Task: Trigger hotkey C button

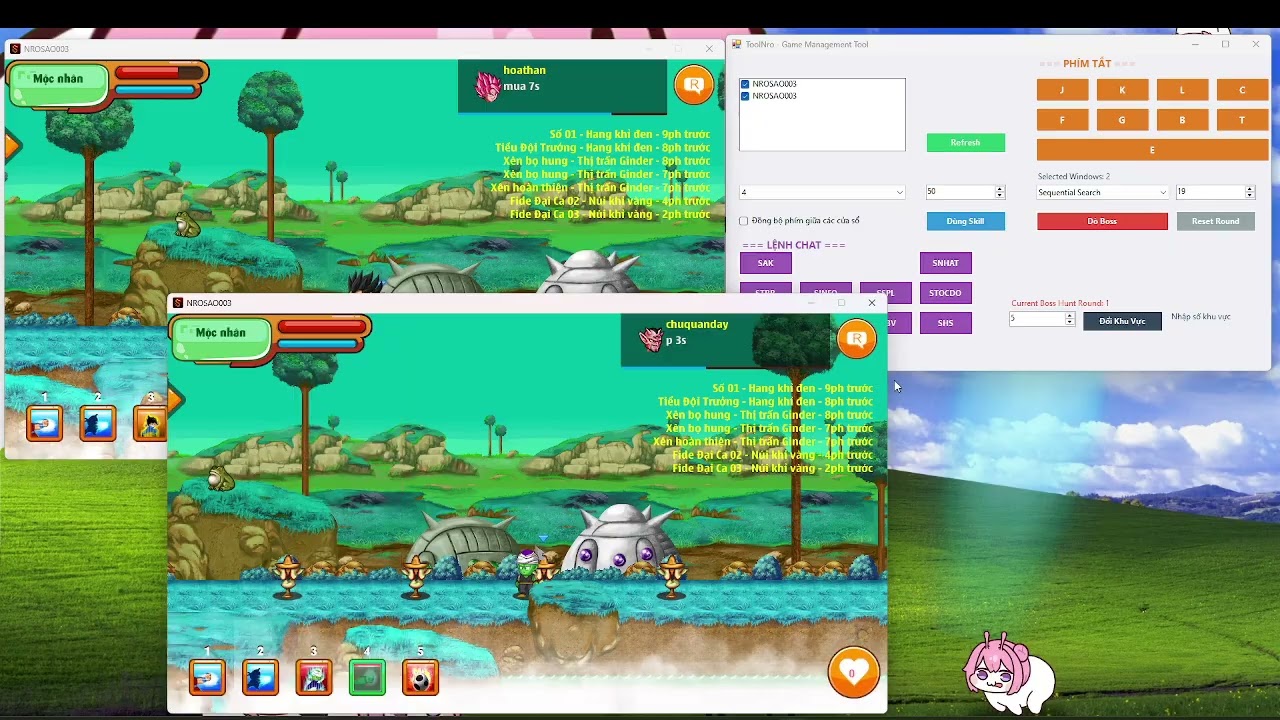Action: click(1242, 90)
